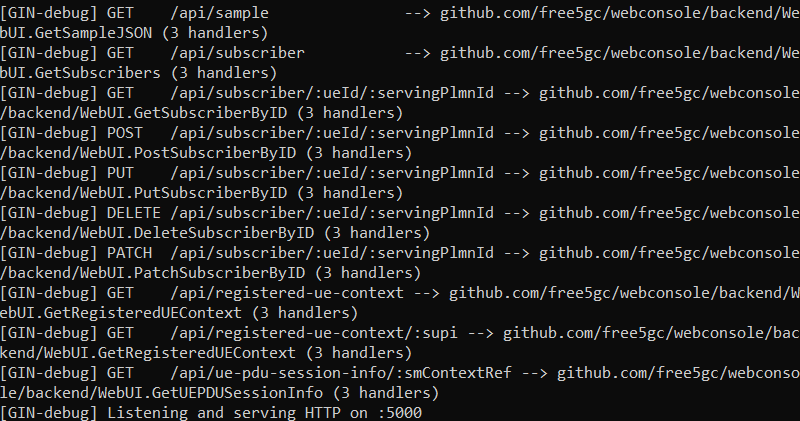
Task: Click GetUEPDUSessionInfo handler text
Action: 237,393
